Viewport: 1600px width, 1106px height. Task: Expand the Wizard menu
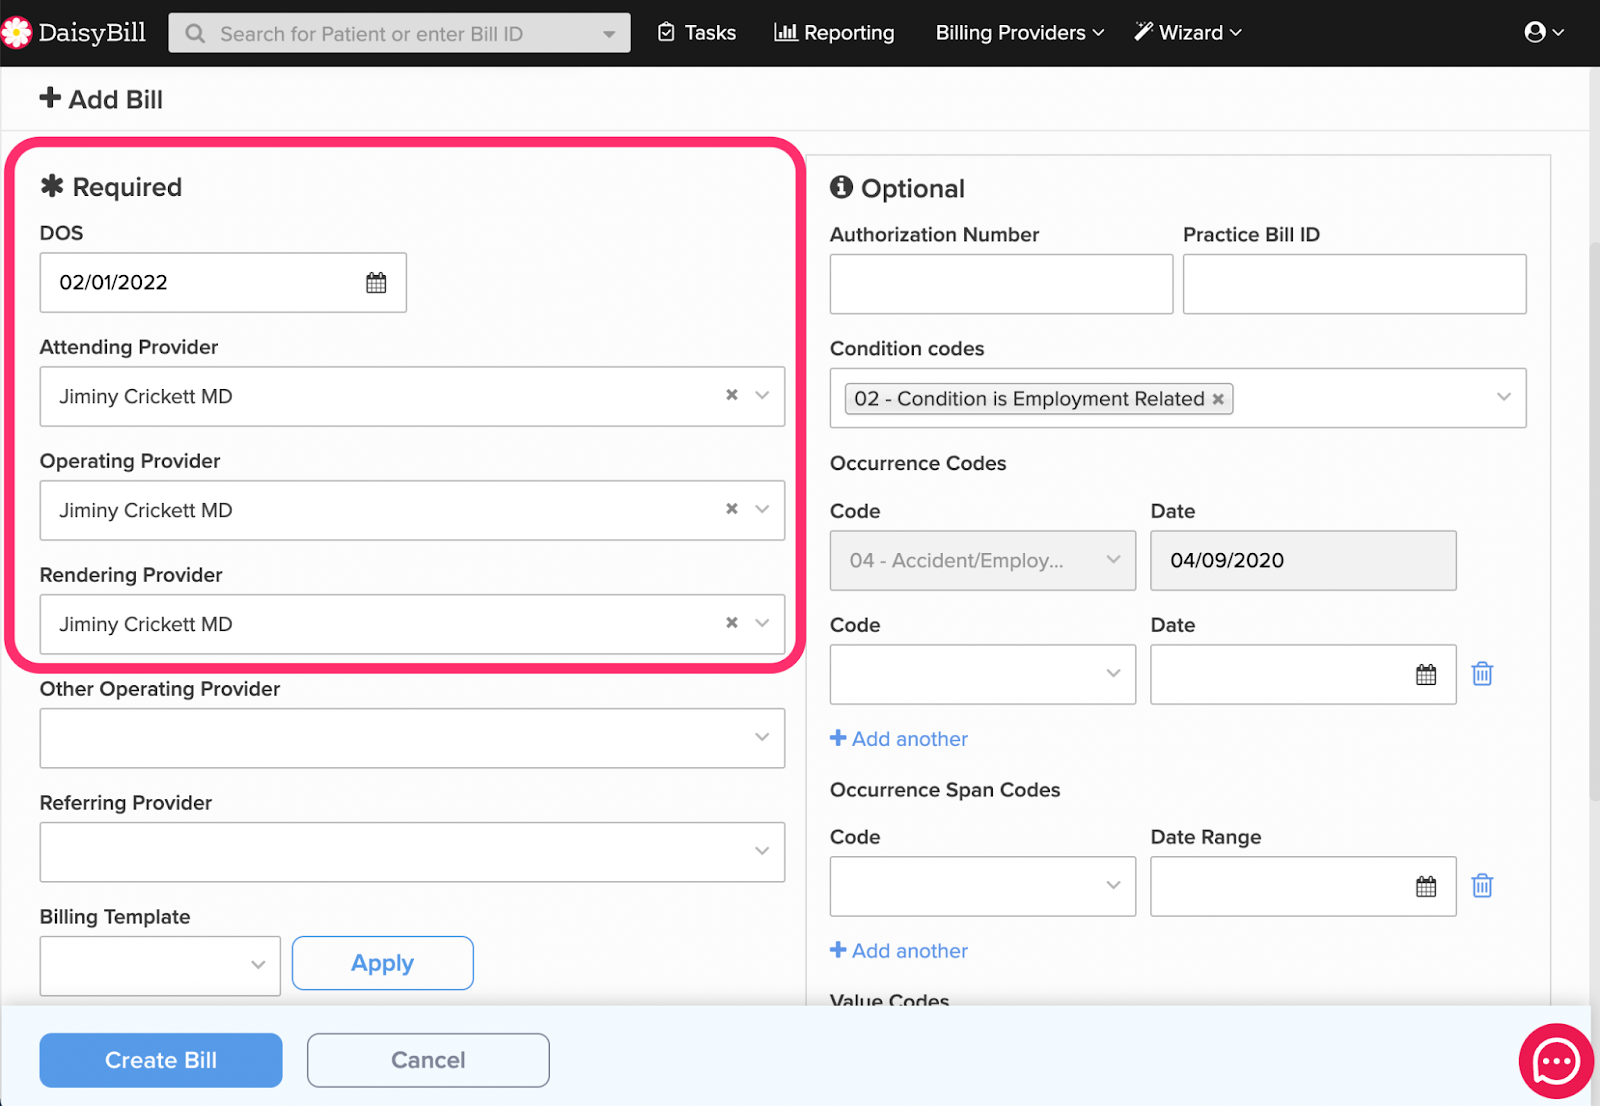tap(1188, 33)
